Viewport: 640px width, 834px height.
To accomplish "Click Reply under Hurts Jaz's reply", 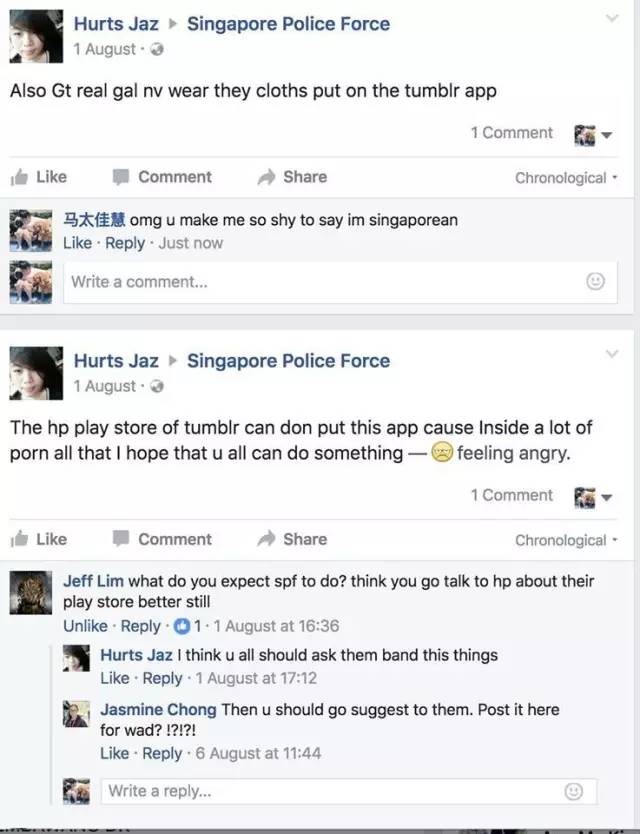I will pos(162,678).
